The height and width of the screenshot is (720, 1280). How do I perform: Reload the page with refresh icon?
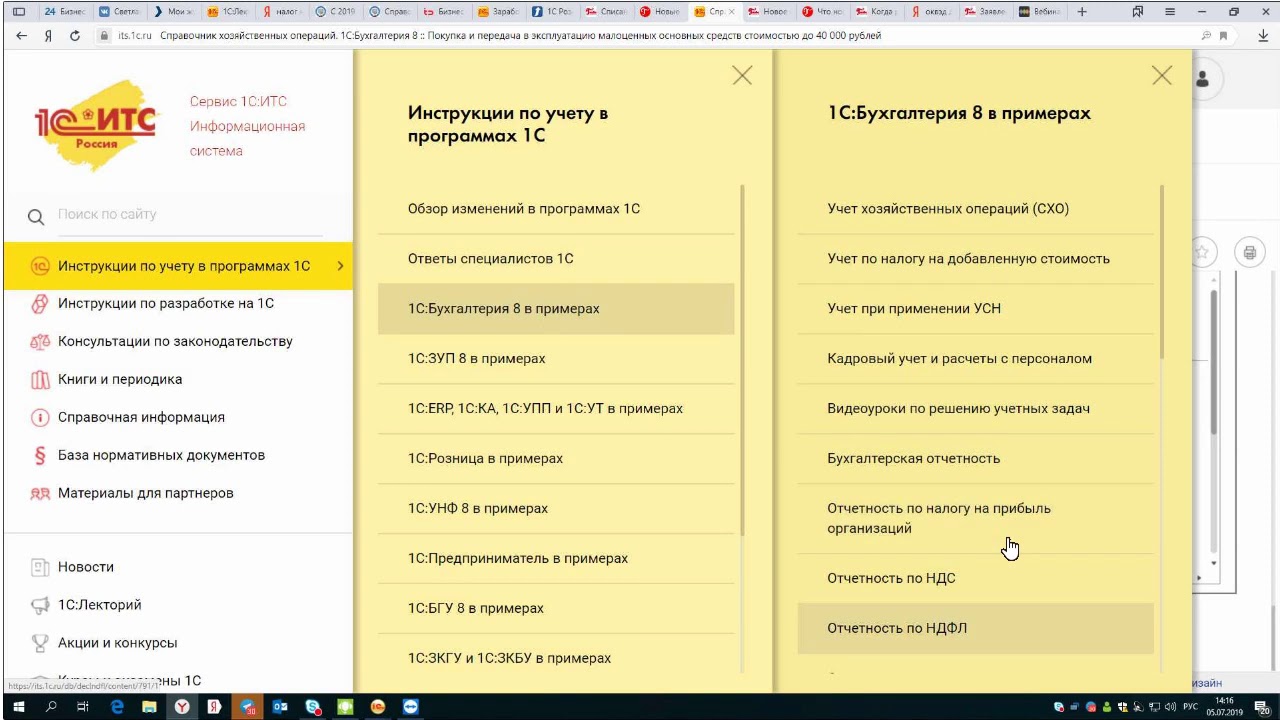tap(75, 35)
